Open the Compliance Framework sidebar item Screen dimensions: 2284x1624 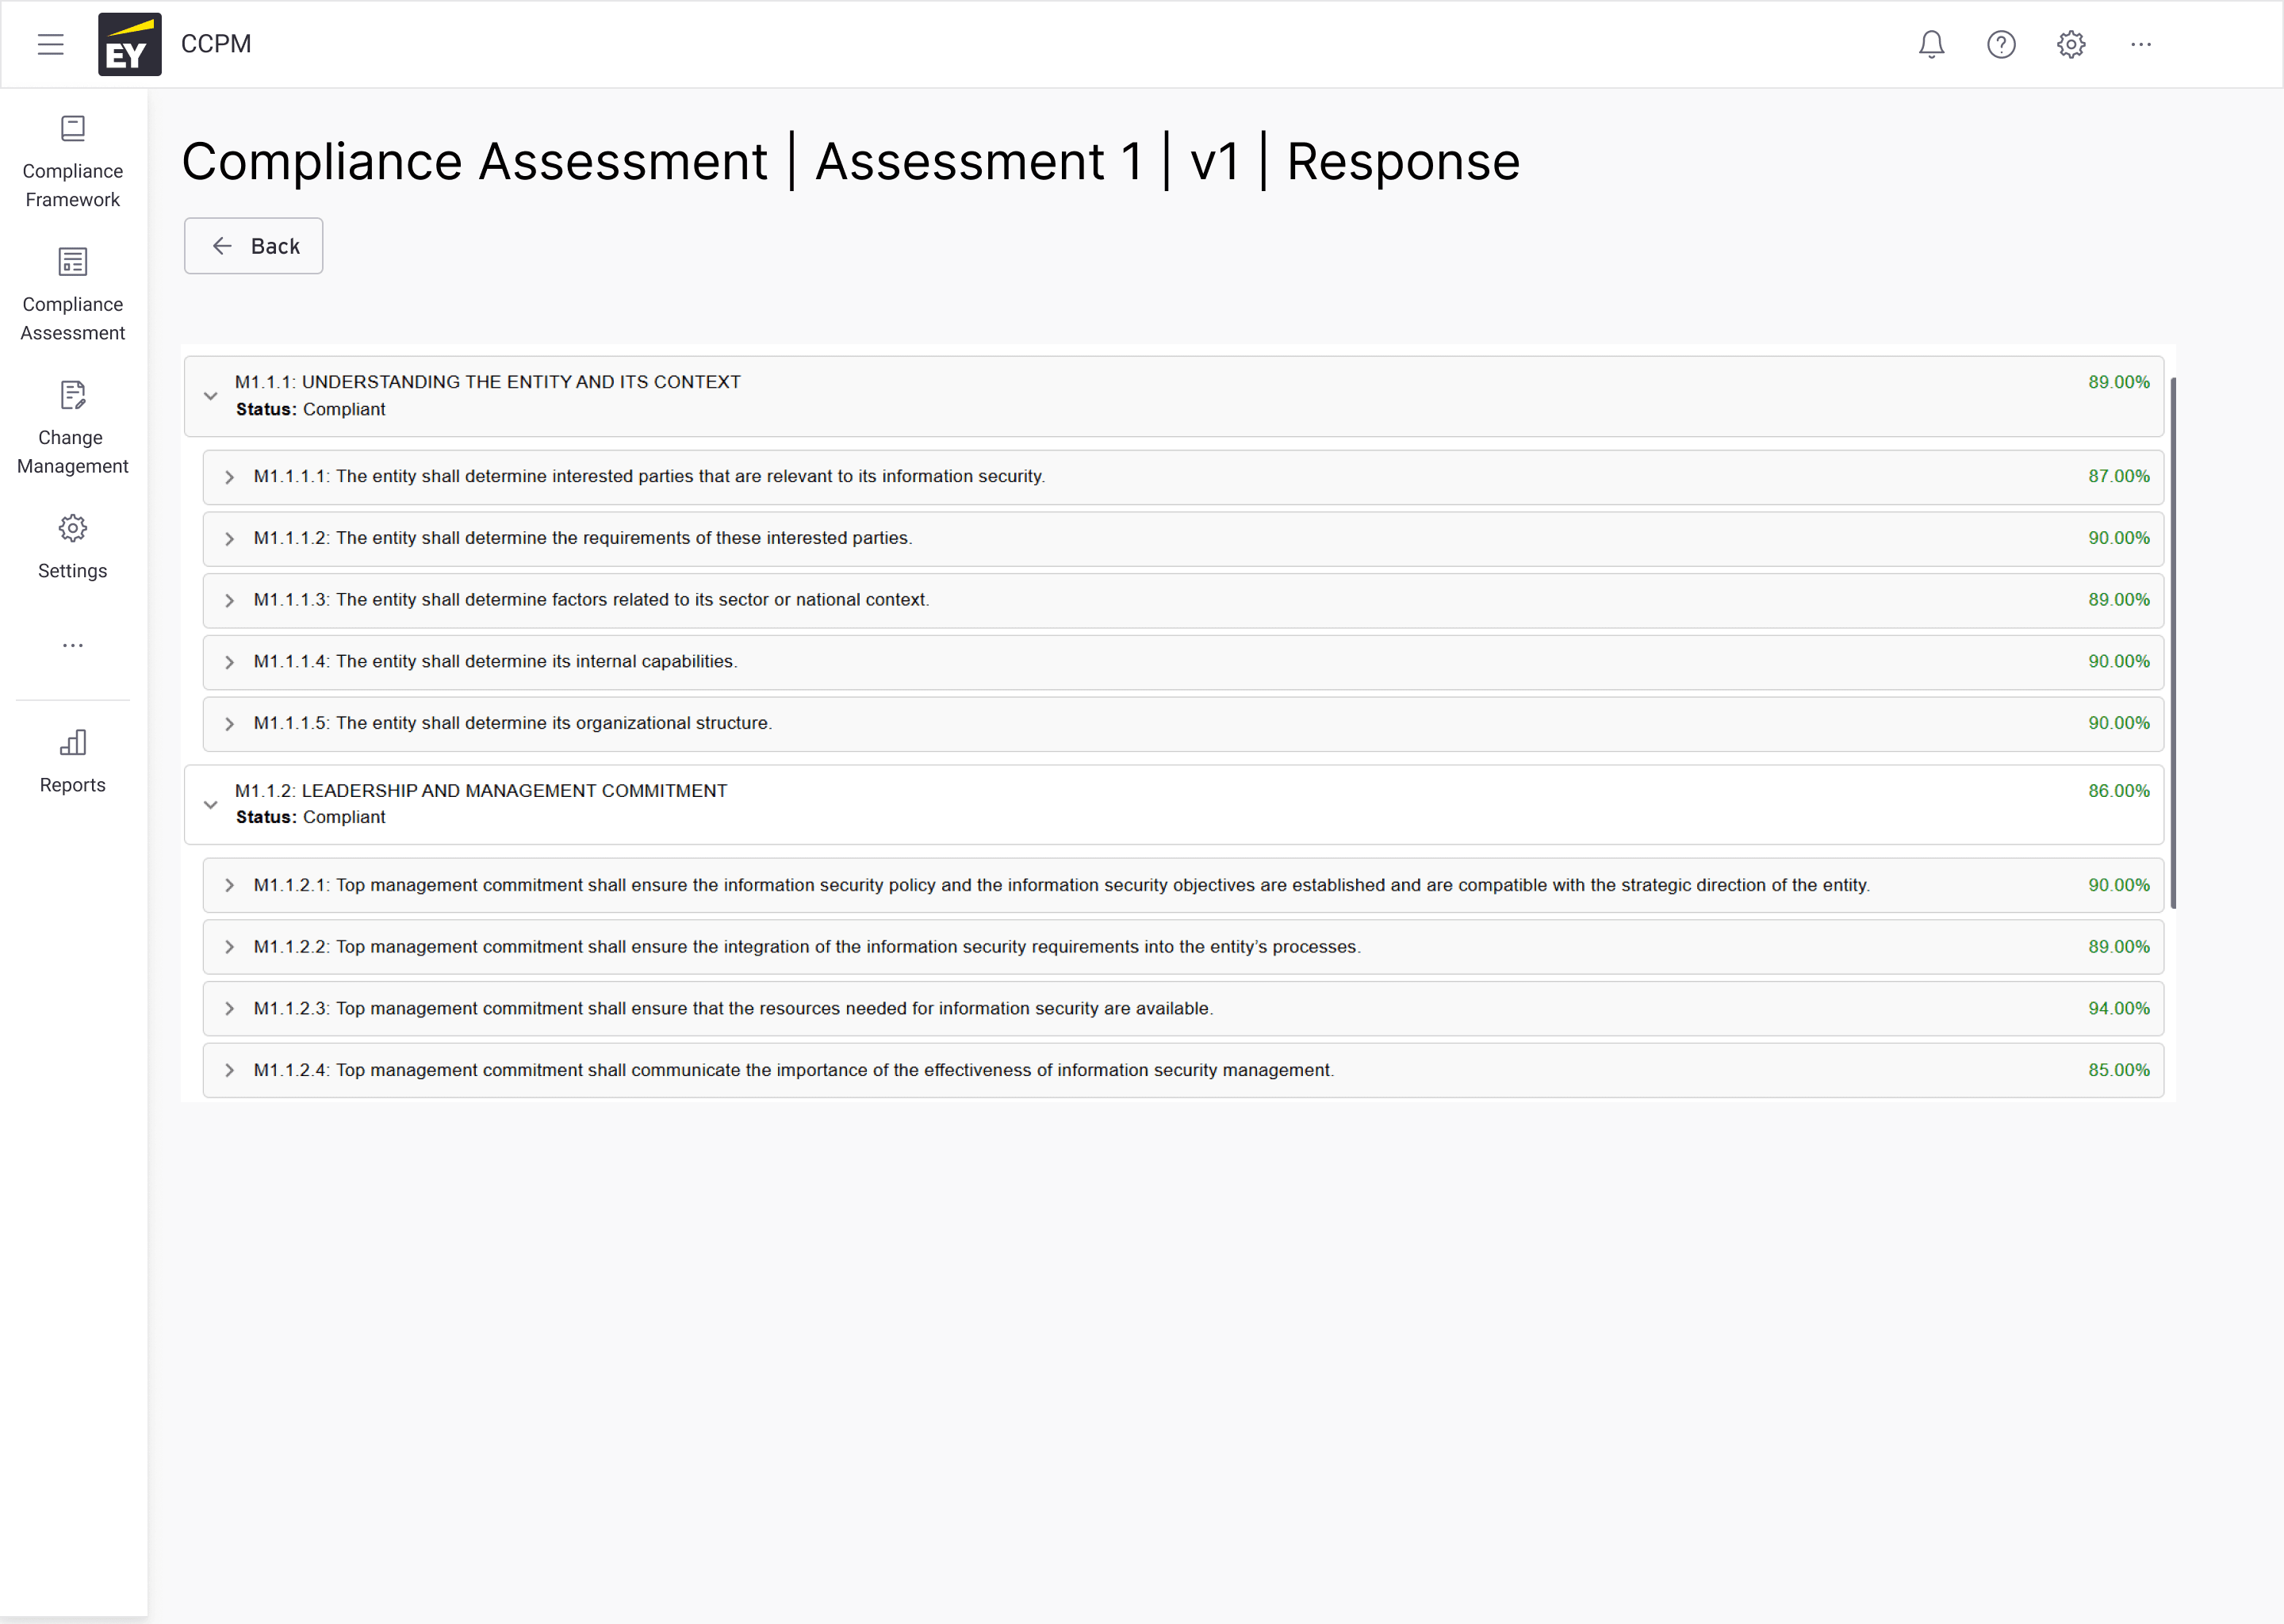pos(73,162)
